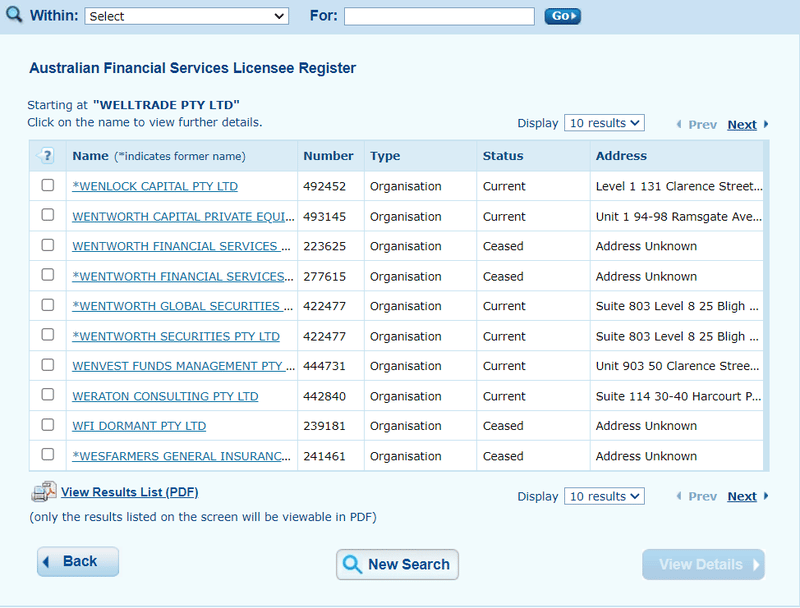Click address Suite 114 30-40 Harcourt P

point(678,396)
